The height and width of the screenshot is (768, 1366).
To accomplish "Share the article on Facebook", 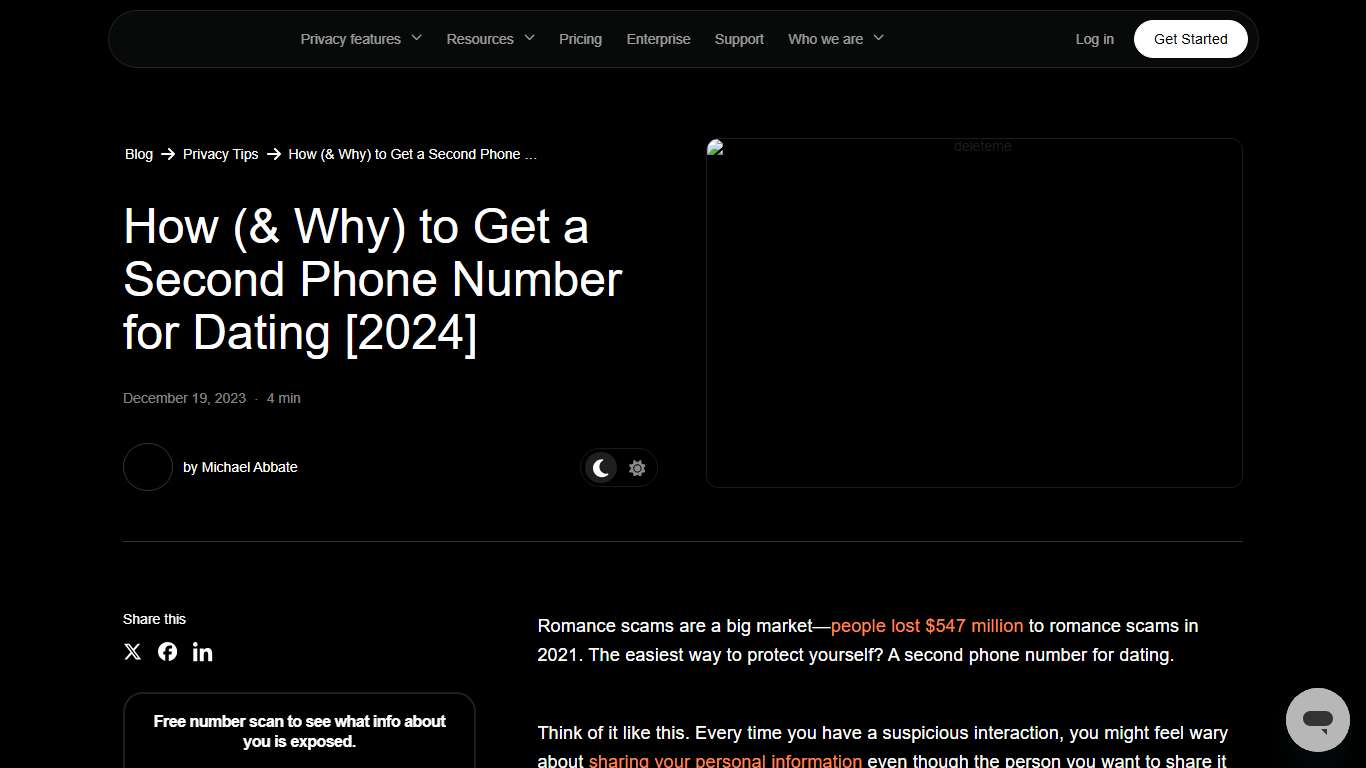I will coord(167,651).
